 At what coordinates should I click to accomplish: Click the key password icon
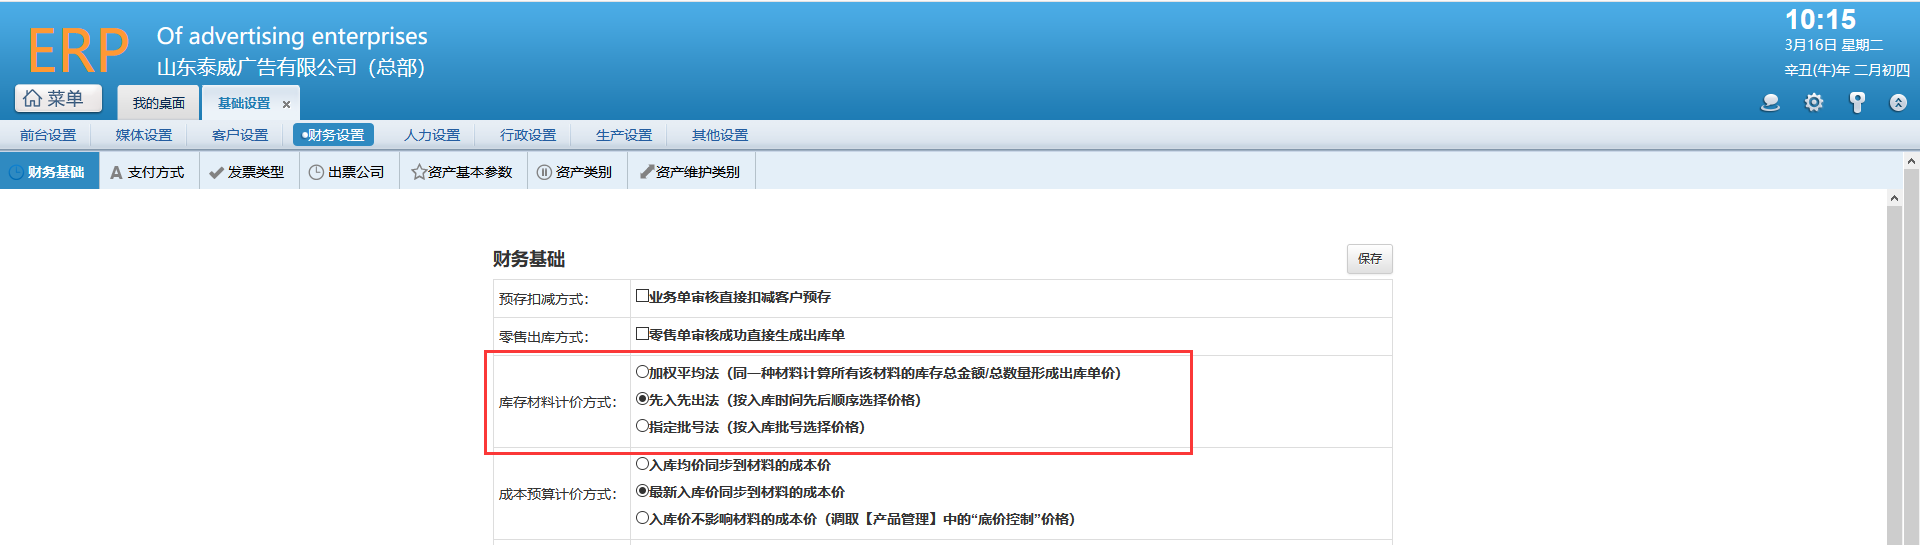tap(1857, 102)
